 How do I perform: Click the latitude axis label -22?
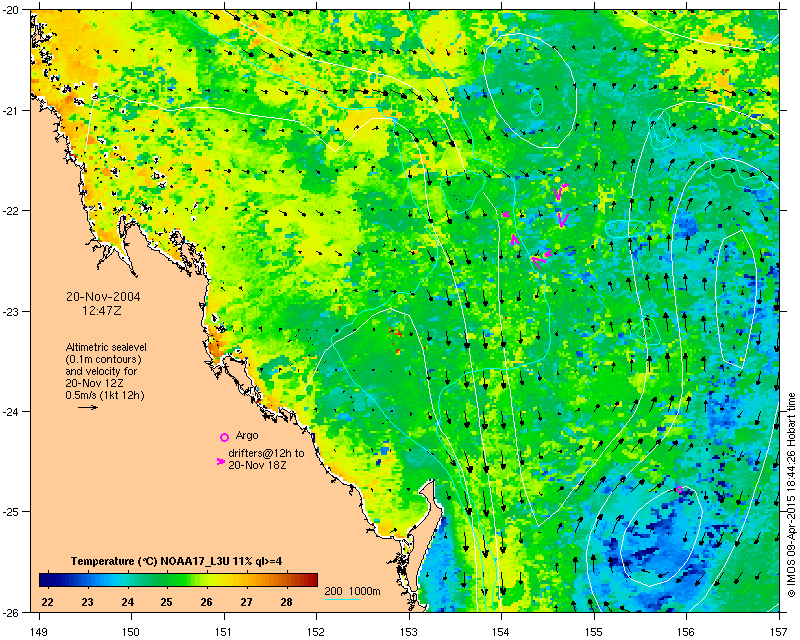coord(12,211)
